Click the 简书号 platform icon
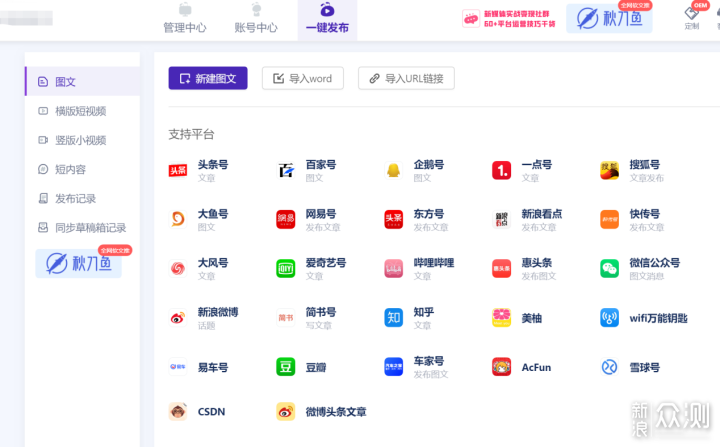Viewport: 720px width, 447px height. coord(286,317)
